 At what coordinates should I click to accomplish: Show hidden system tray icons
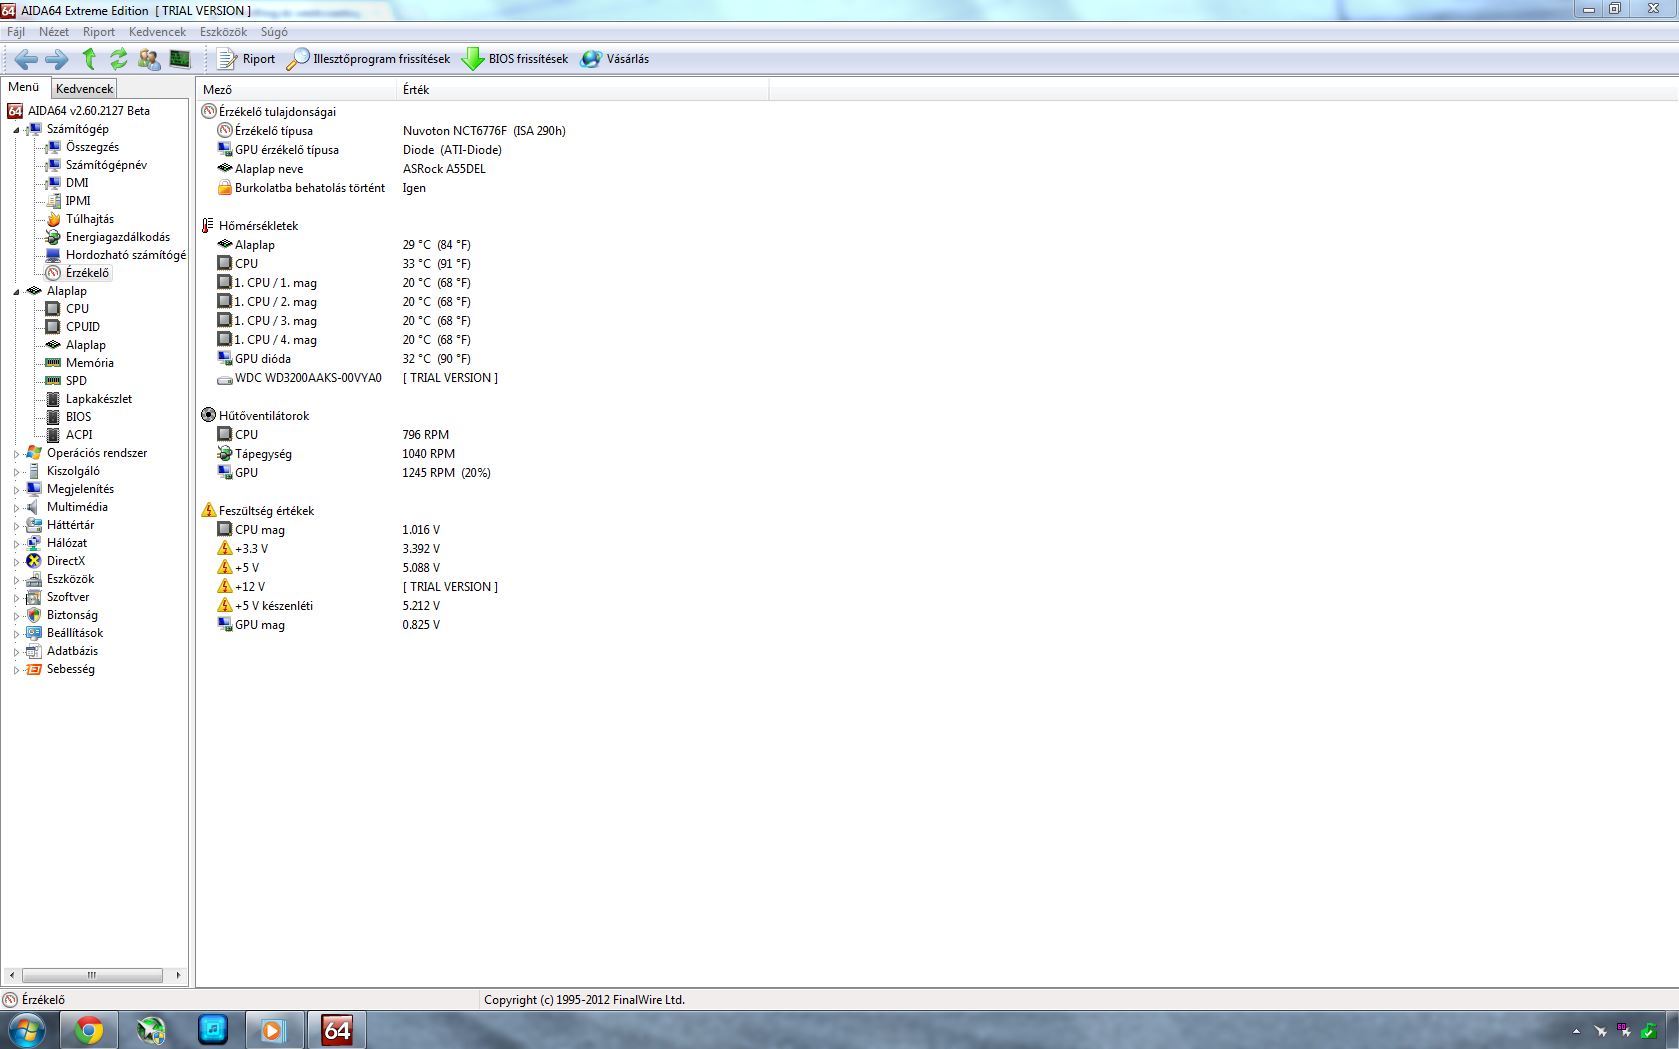[1576, 1031]
